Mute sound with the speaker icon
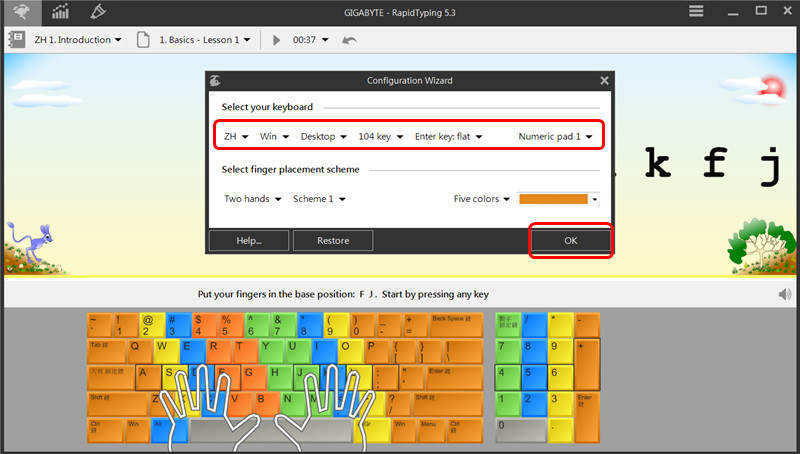Screen dimensions: 800x454 click(x=785, y=294)
